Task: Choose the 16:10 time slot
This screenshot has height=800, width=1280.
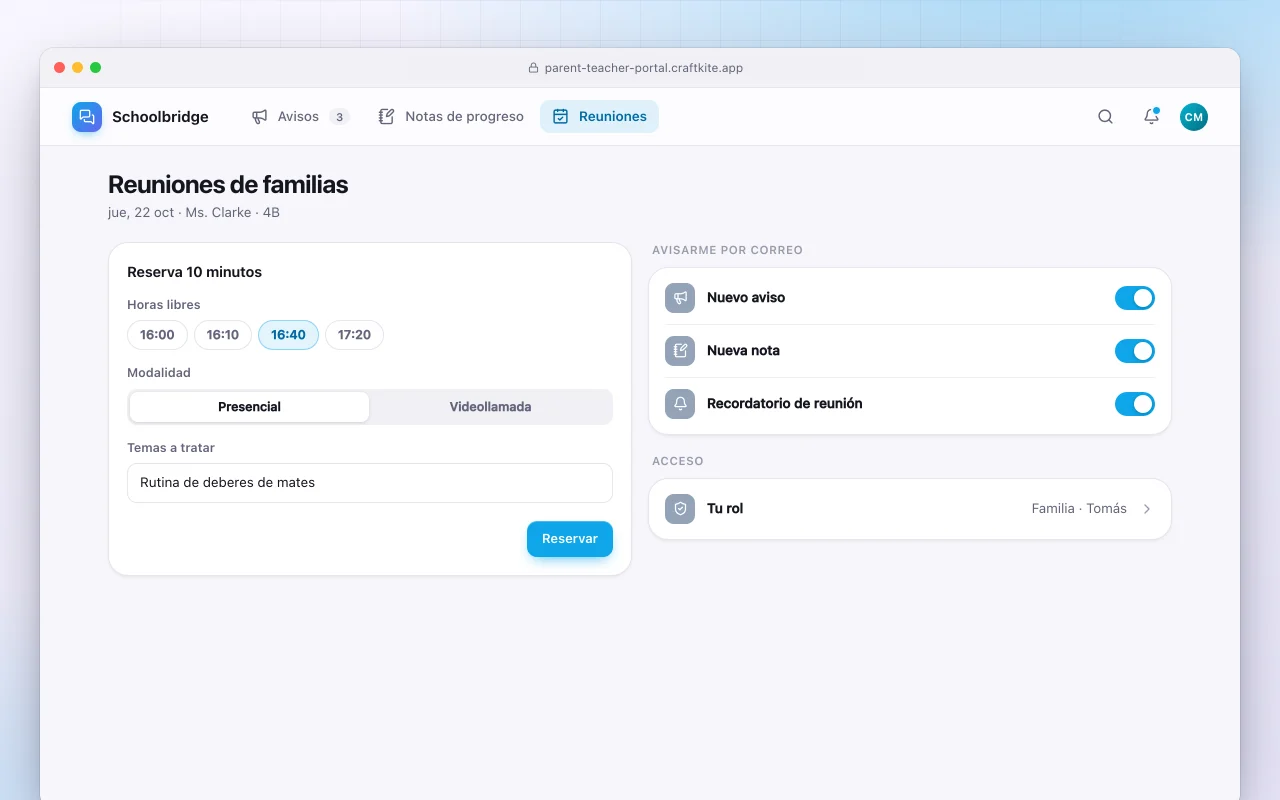Action: click(223, 335)
